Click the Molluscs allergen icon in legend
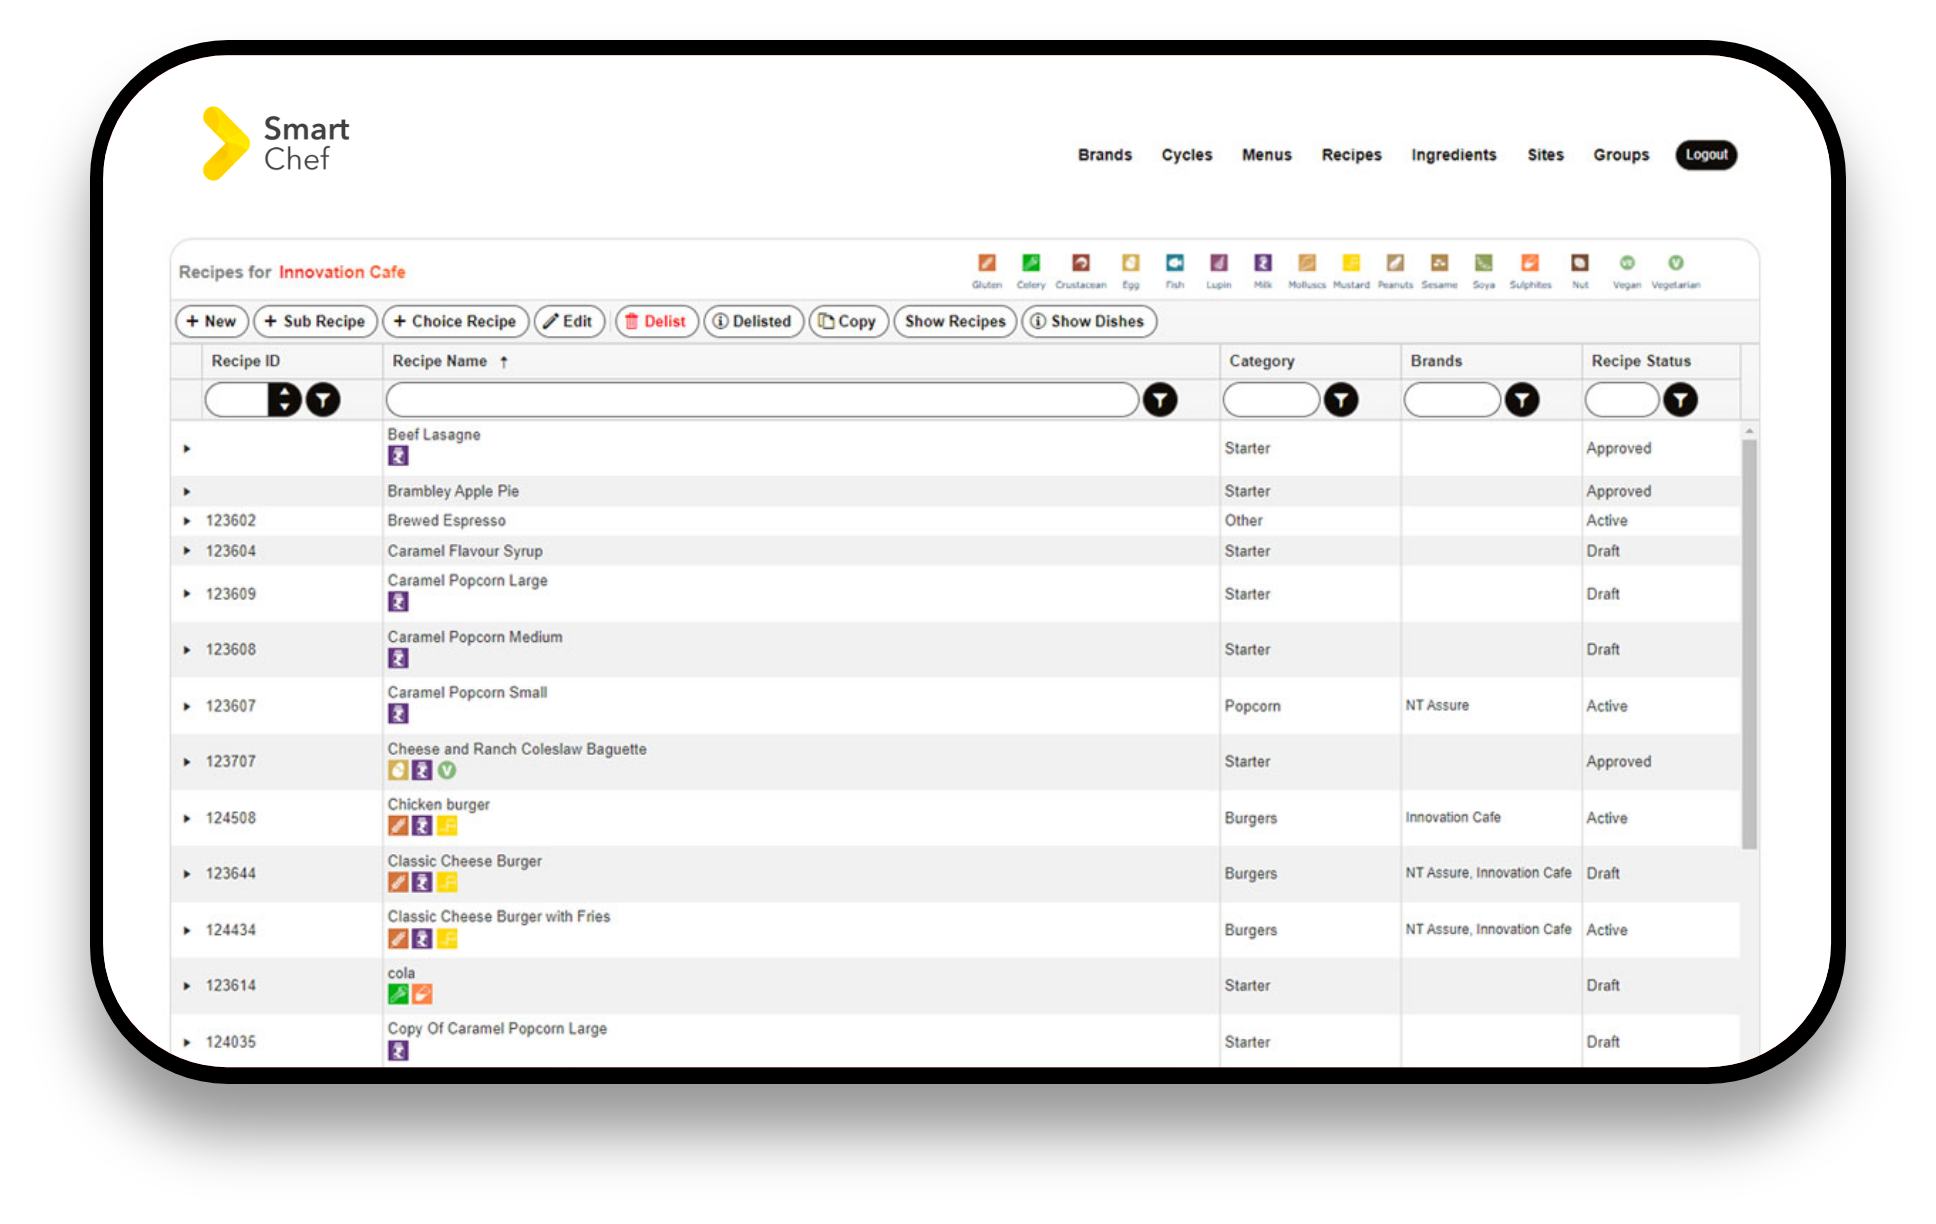The width and height of the screenshot is (1936, 1224). [x=1306, y=263]
